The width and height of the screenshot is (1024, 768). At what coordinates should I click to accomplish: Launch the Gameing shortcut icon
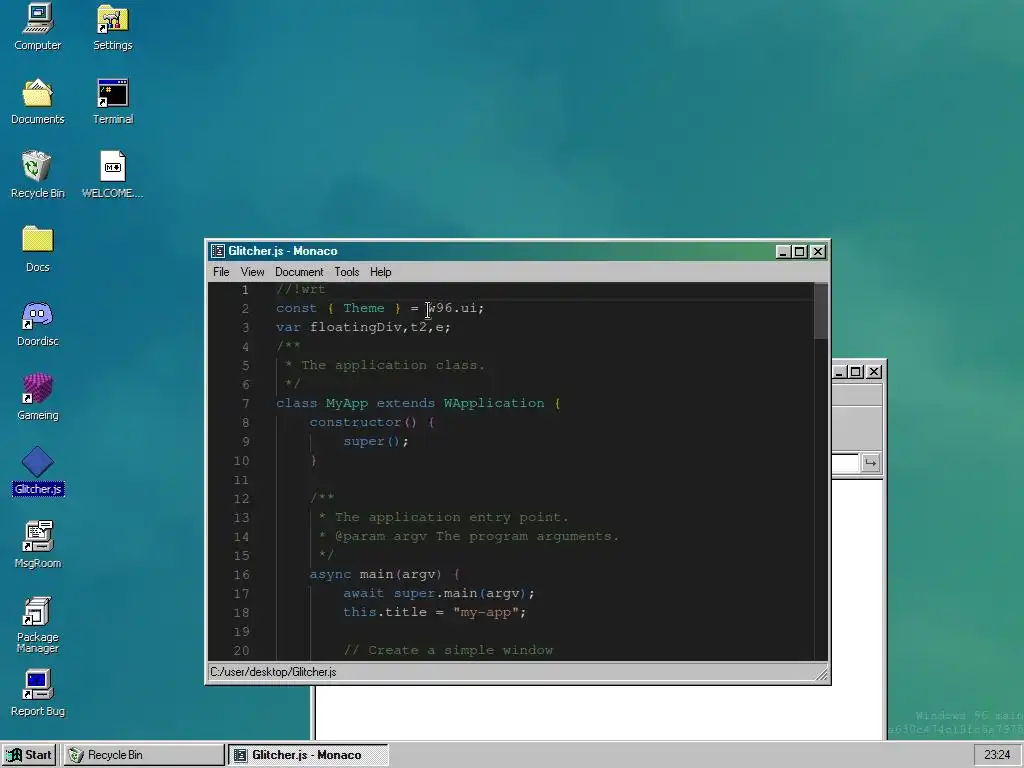37,396
